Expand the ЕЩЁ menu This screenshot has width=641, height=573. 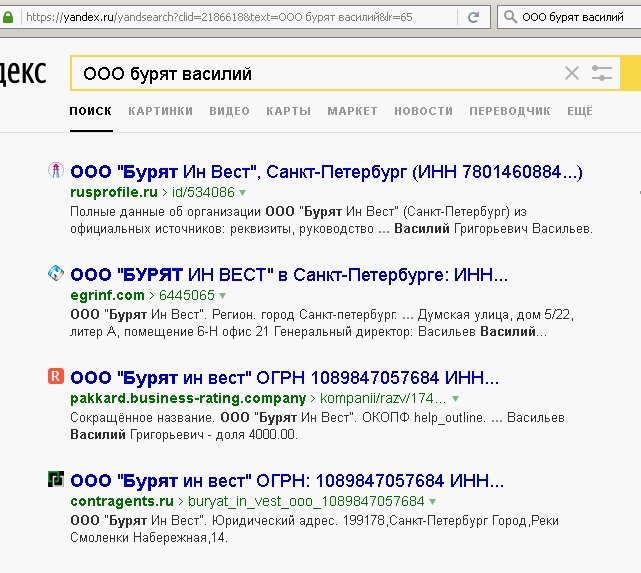pos(580,111)
